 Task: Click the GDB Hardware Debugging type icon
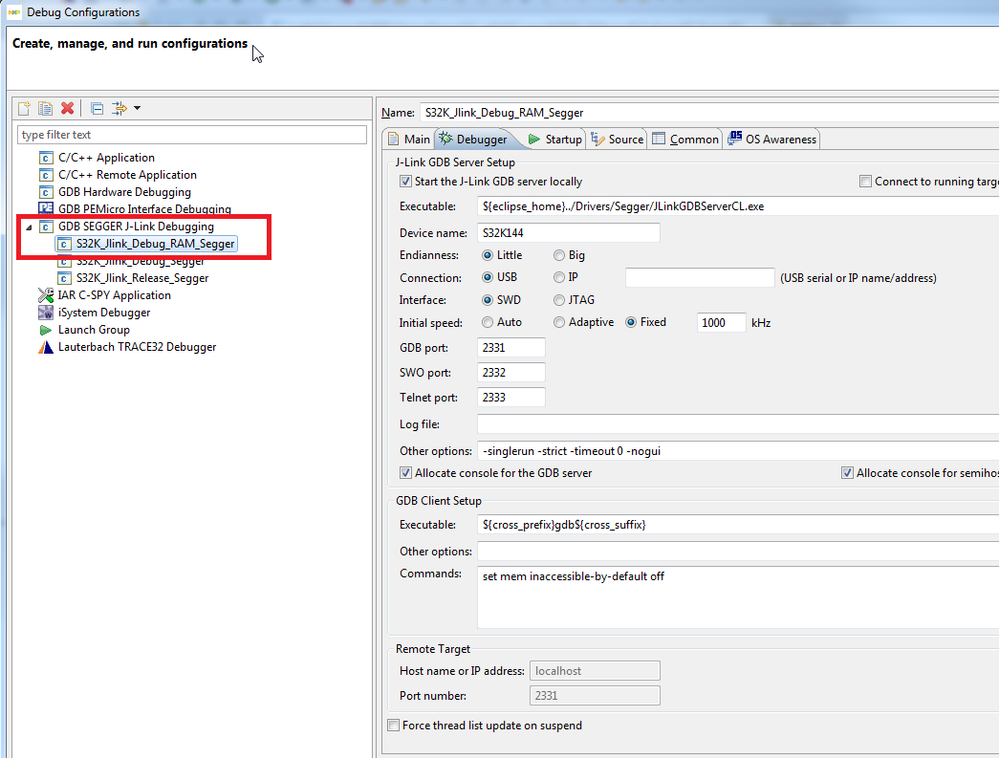45,192
